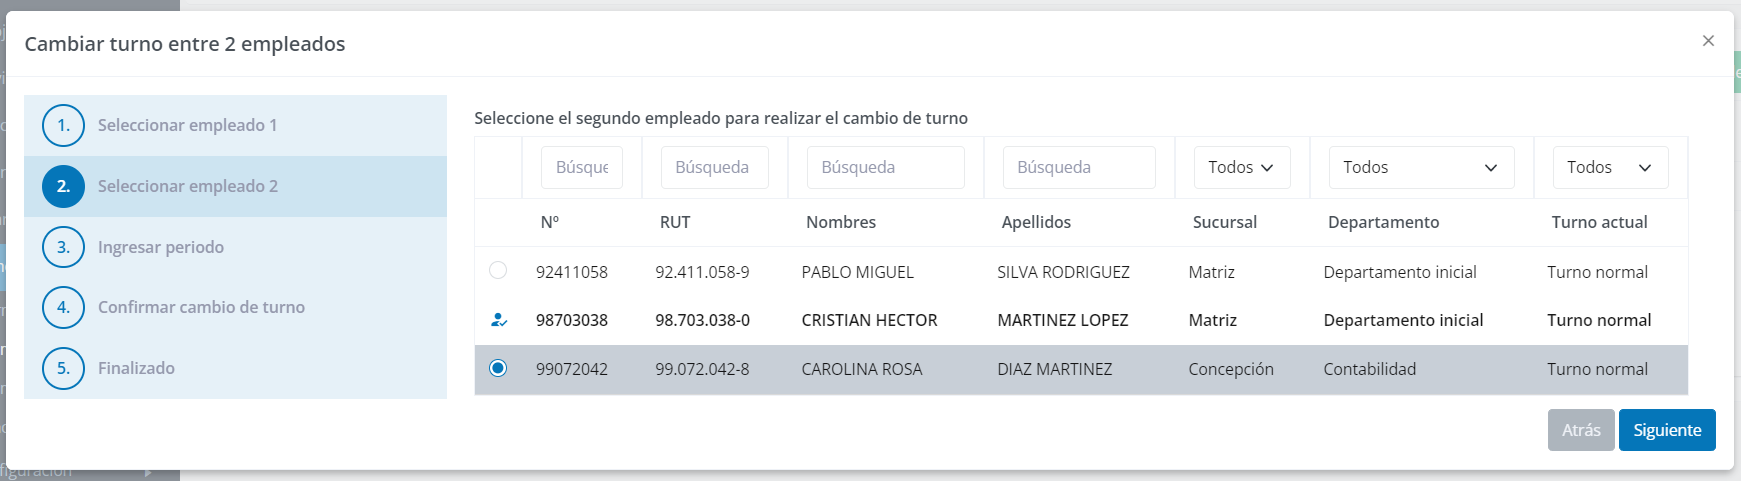This screenshot has height=481, width=1741.
Task: Select radio button for Carolina Rosa
Action: click(498, 368)
